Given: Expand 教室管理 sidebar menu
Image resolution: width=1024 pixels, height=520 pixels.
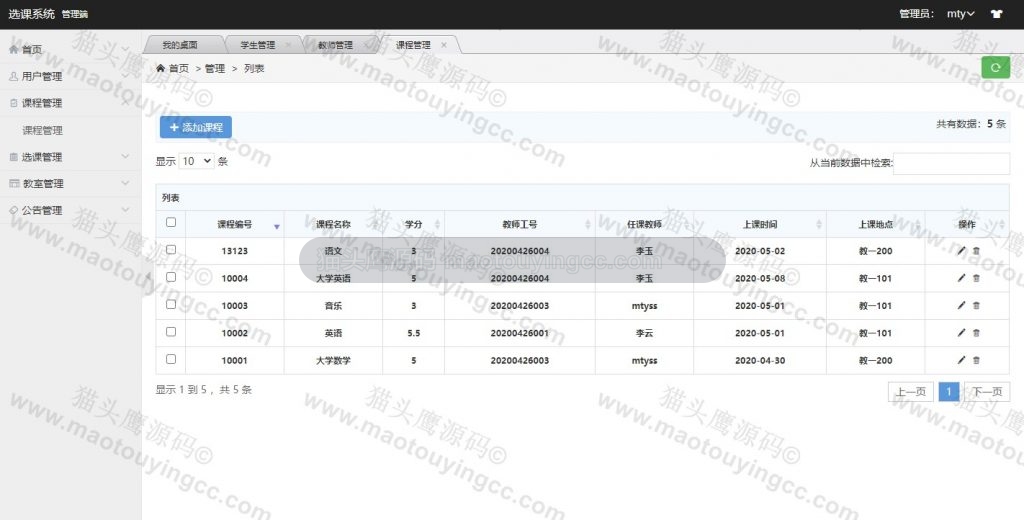Looking at the screenshot, I should click(71, 184).
